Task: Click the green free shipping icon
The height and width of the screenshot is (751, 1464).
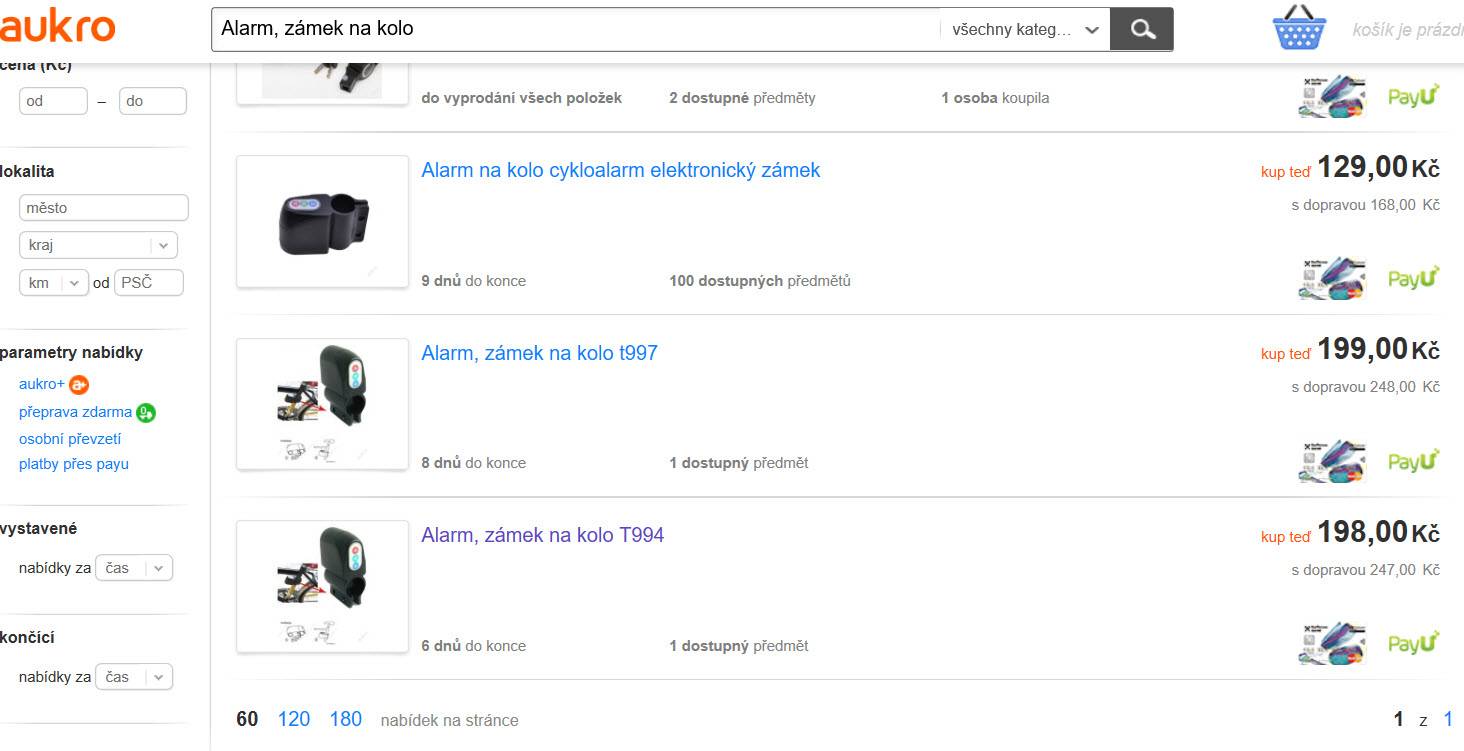Action: (146, 412)
